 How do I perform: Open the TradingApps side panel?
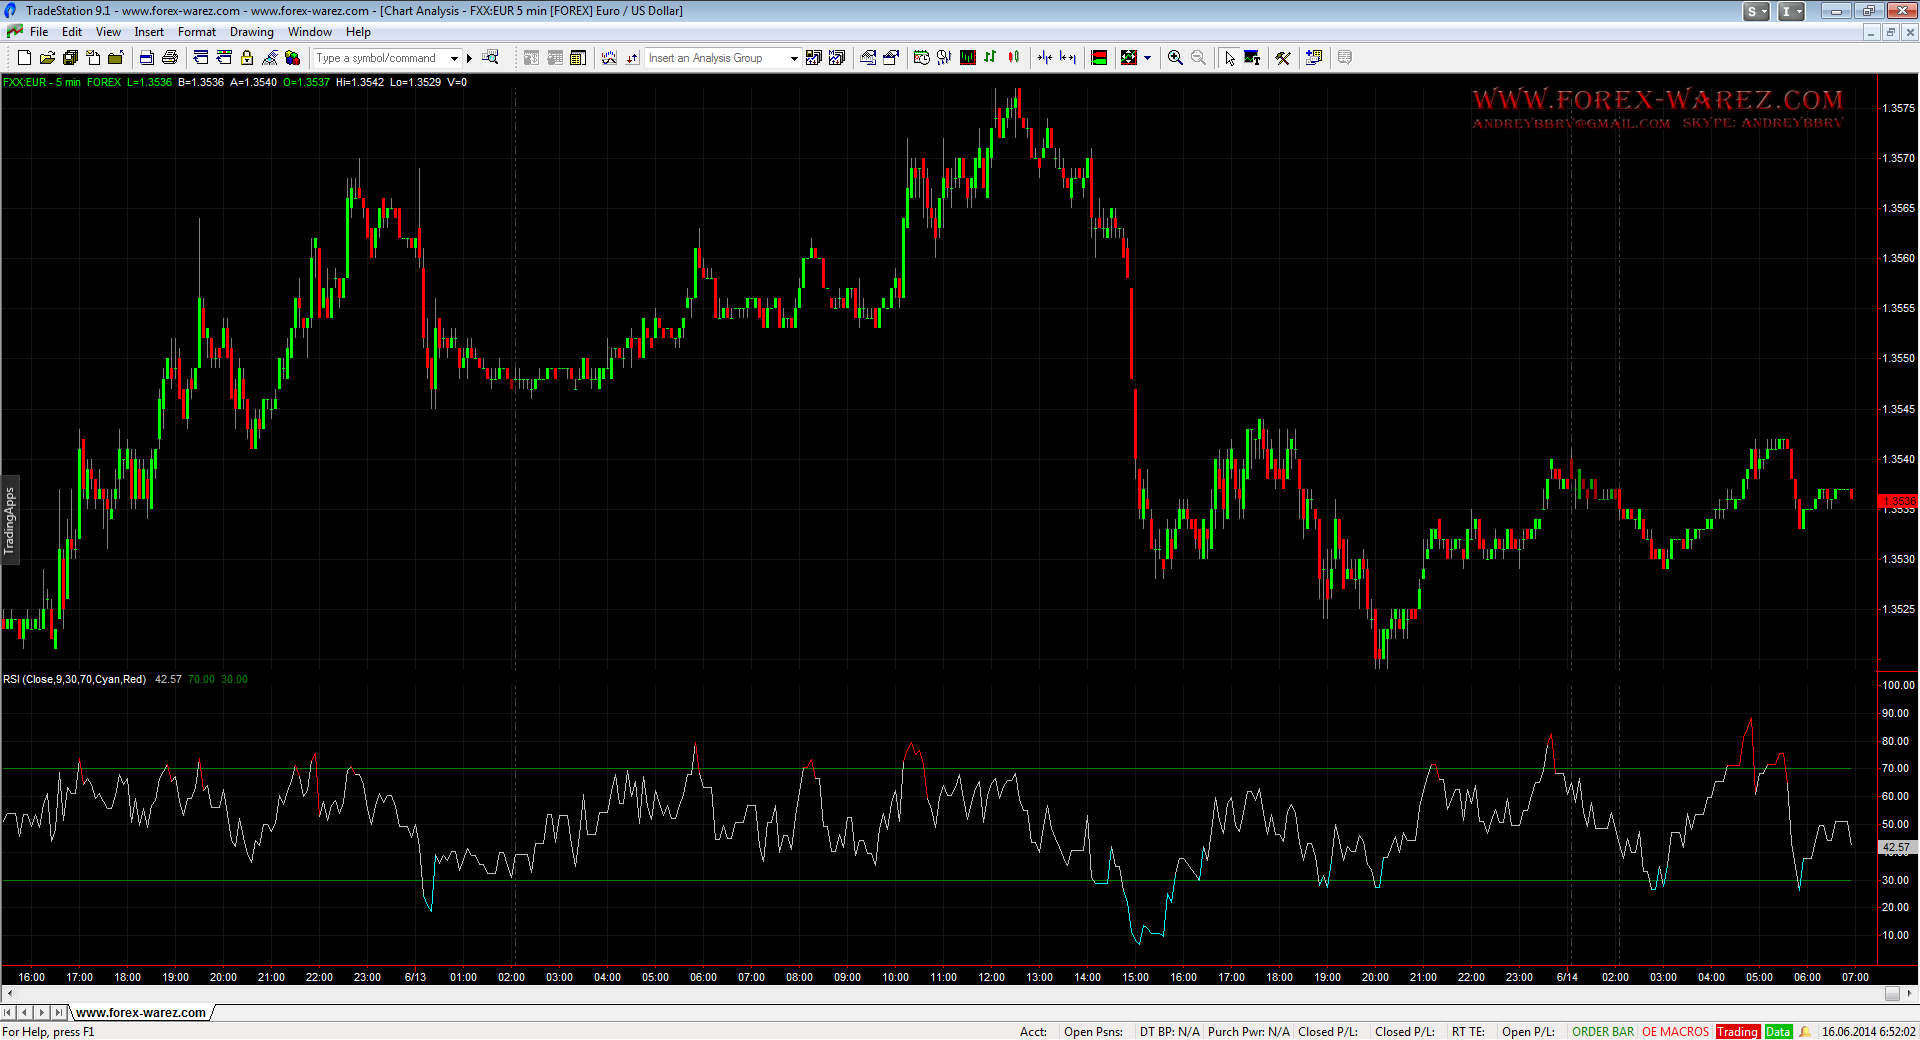click(x=10, y=520)
